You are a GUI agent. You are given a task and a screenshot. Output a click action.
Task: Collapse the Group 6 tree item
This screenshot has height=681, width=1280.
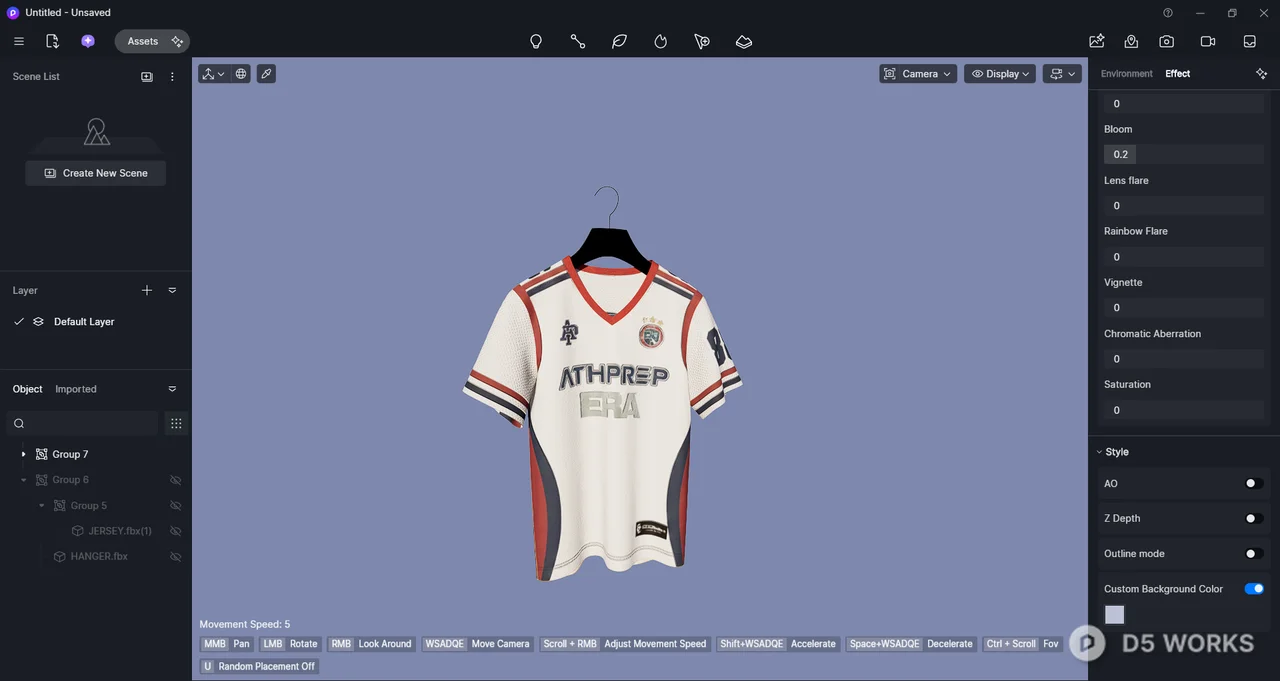click(x=23, y=480)
